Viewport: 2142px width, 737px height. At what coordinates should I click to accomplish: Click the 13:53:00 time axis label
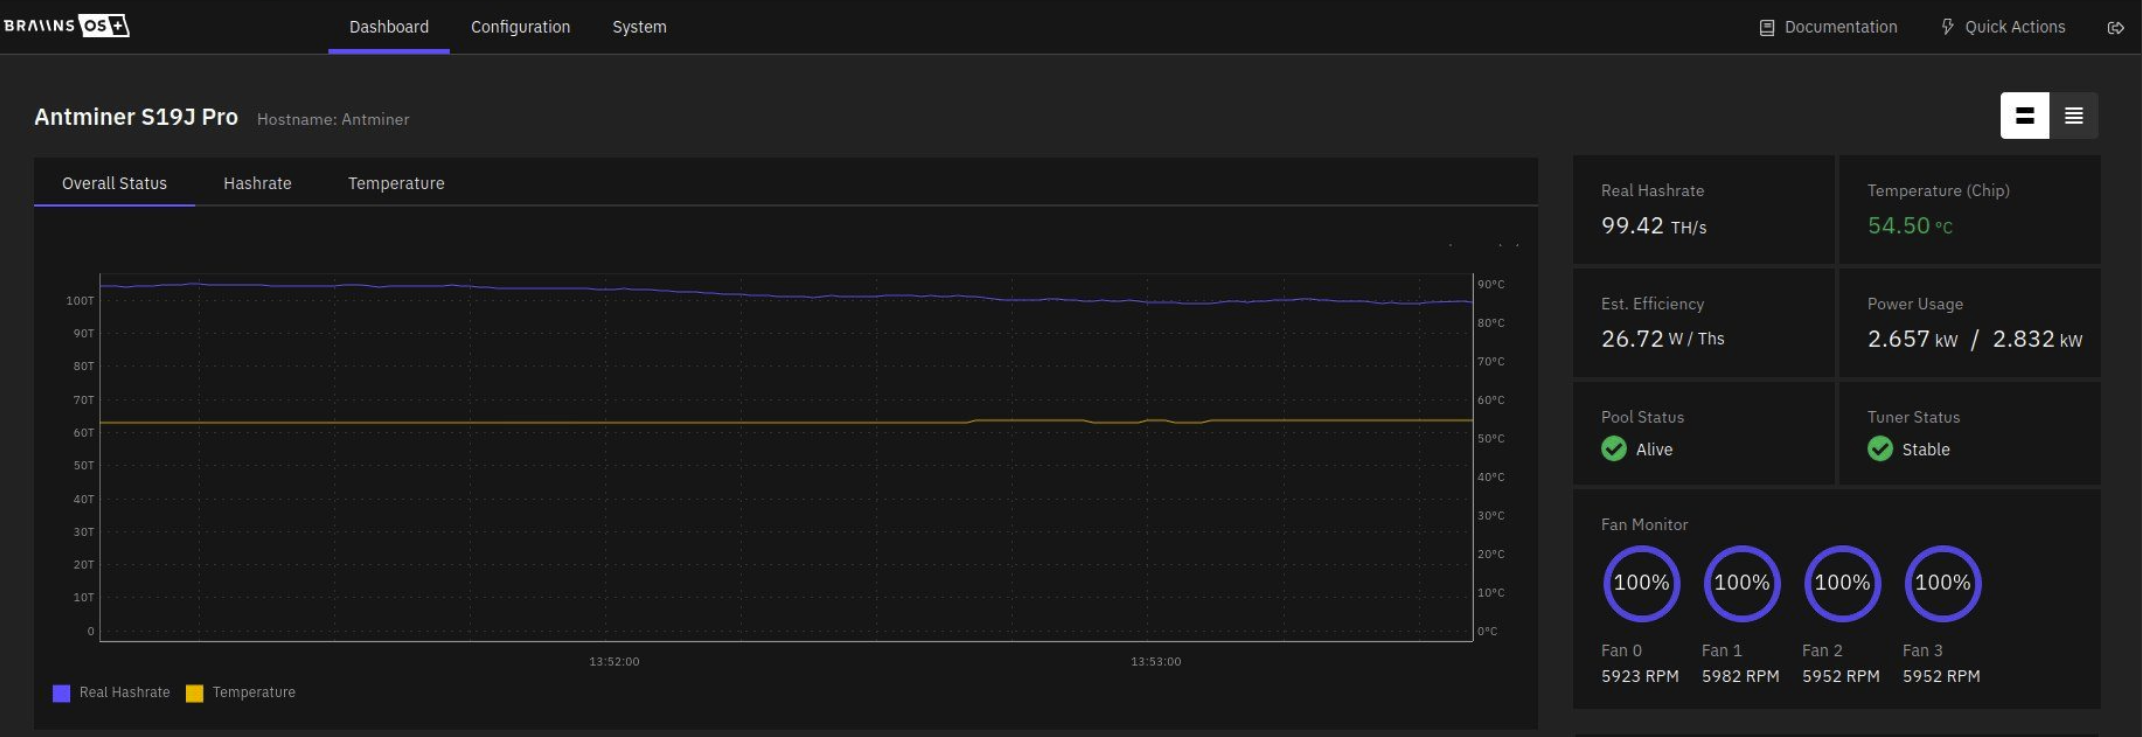pos(1156,661)
